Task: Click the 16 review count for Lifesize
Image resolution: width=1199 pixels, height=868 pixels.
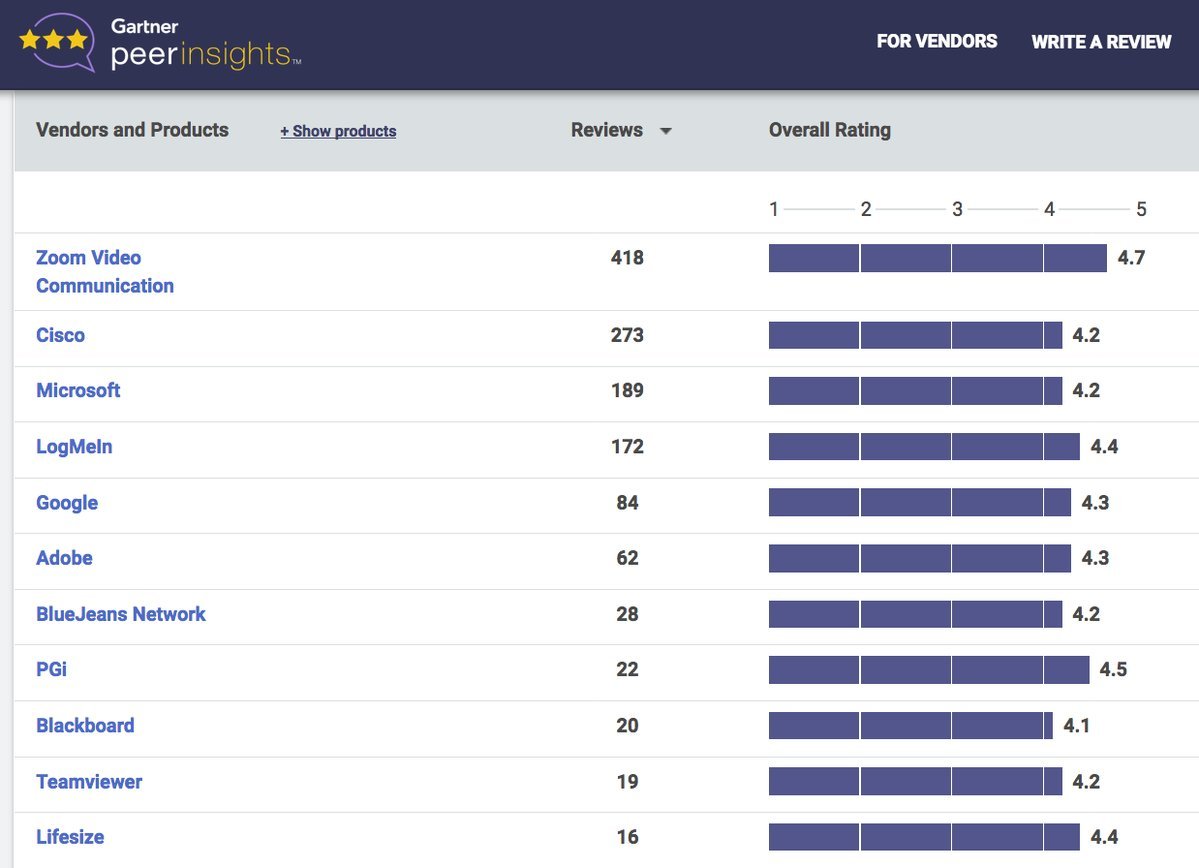Action: [x=627, y=837]
